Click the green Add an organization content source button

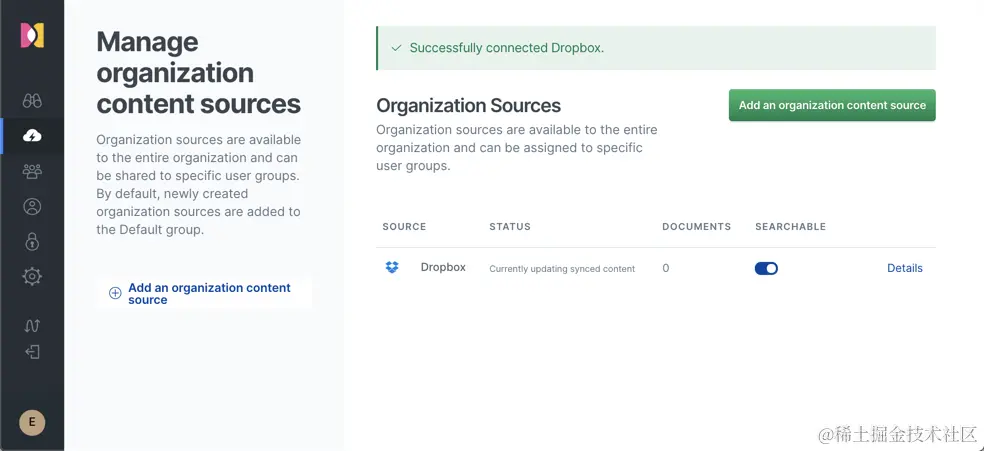point(832,105)
